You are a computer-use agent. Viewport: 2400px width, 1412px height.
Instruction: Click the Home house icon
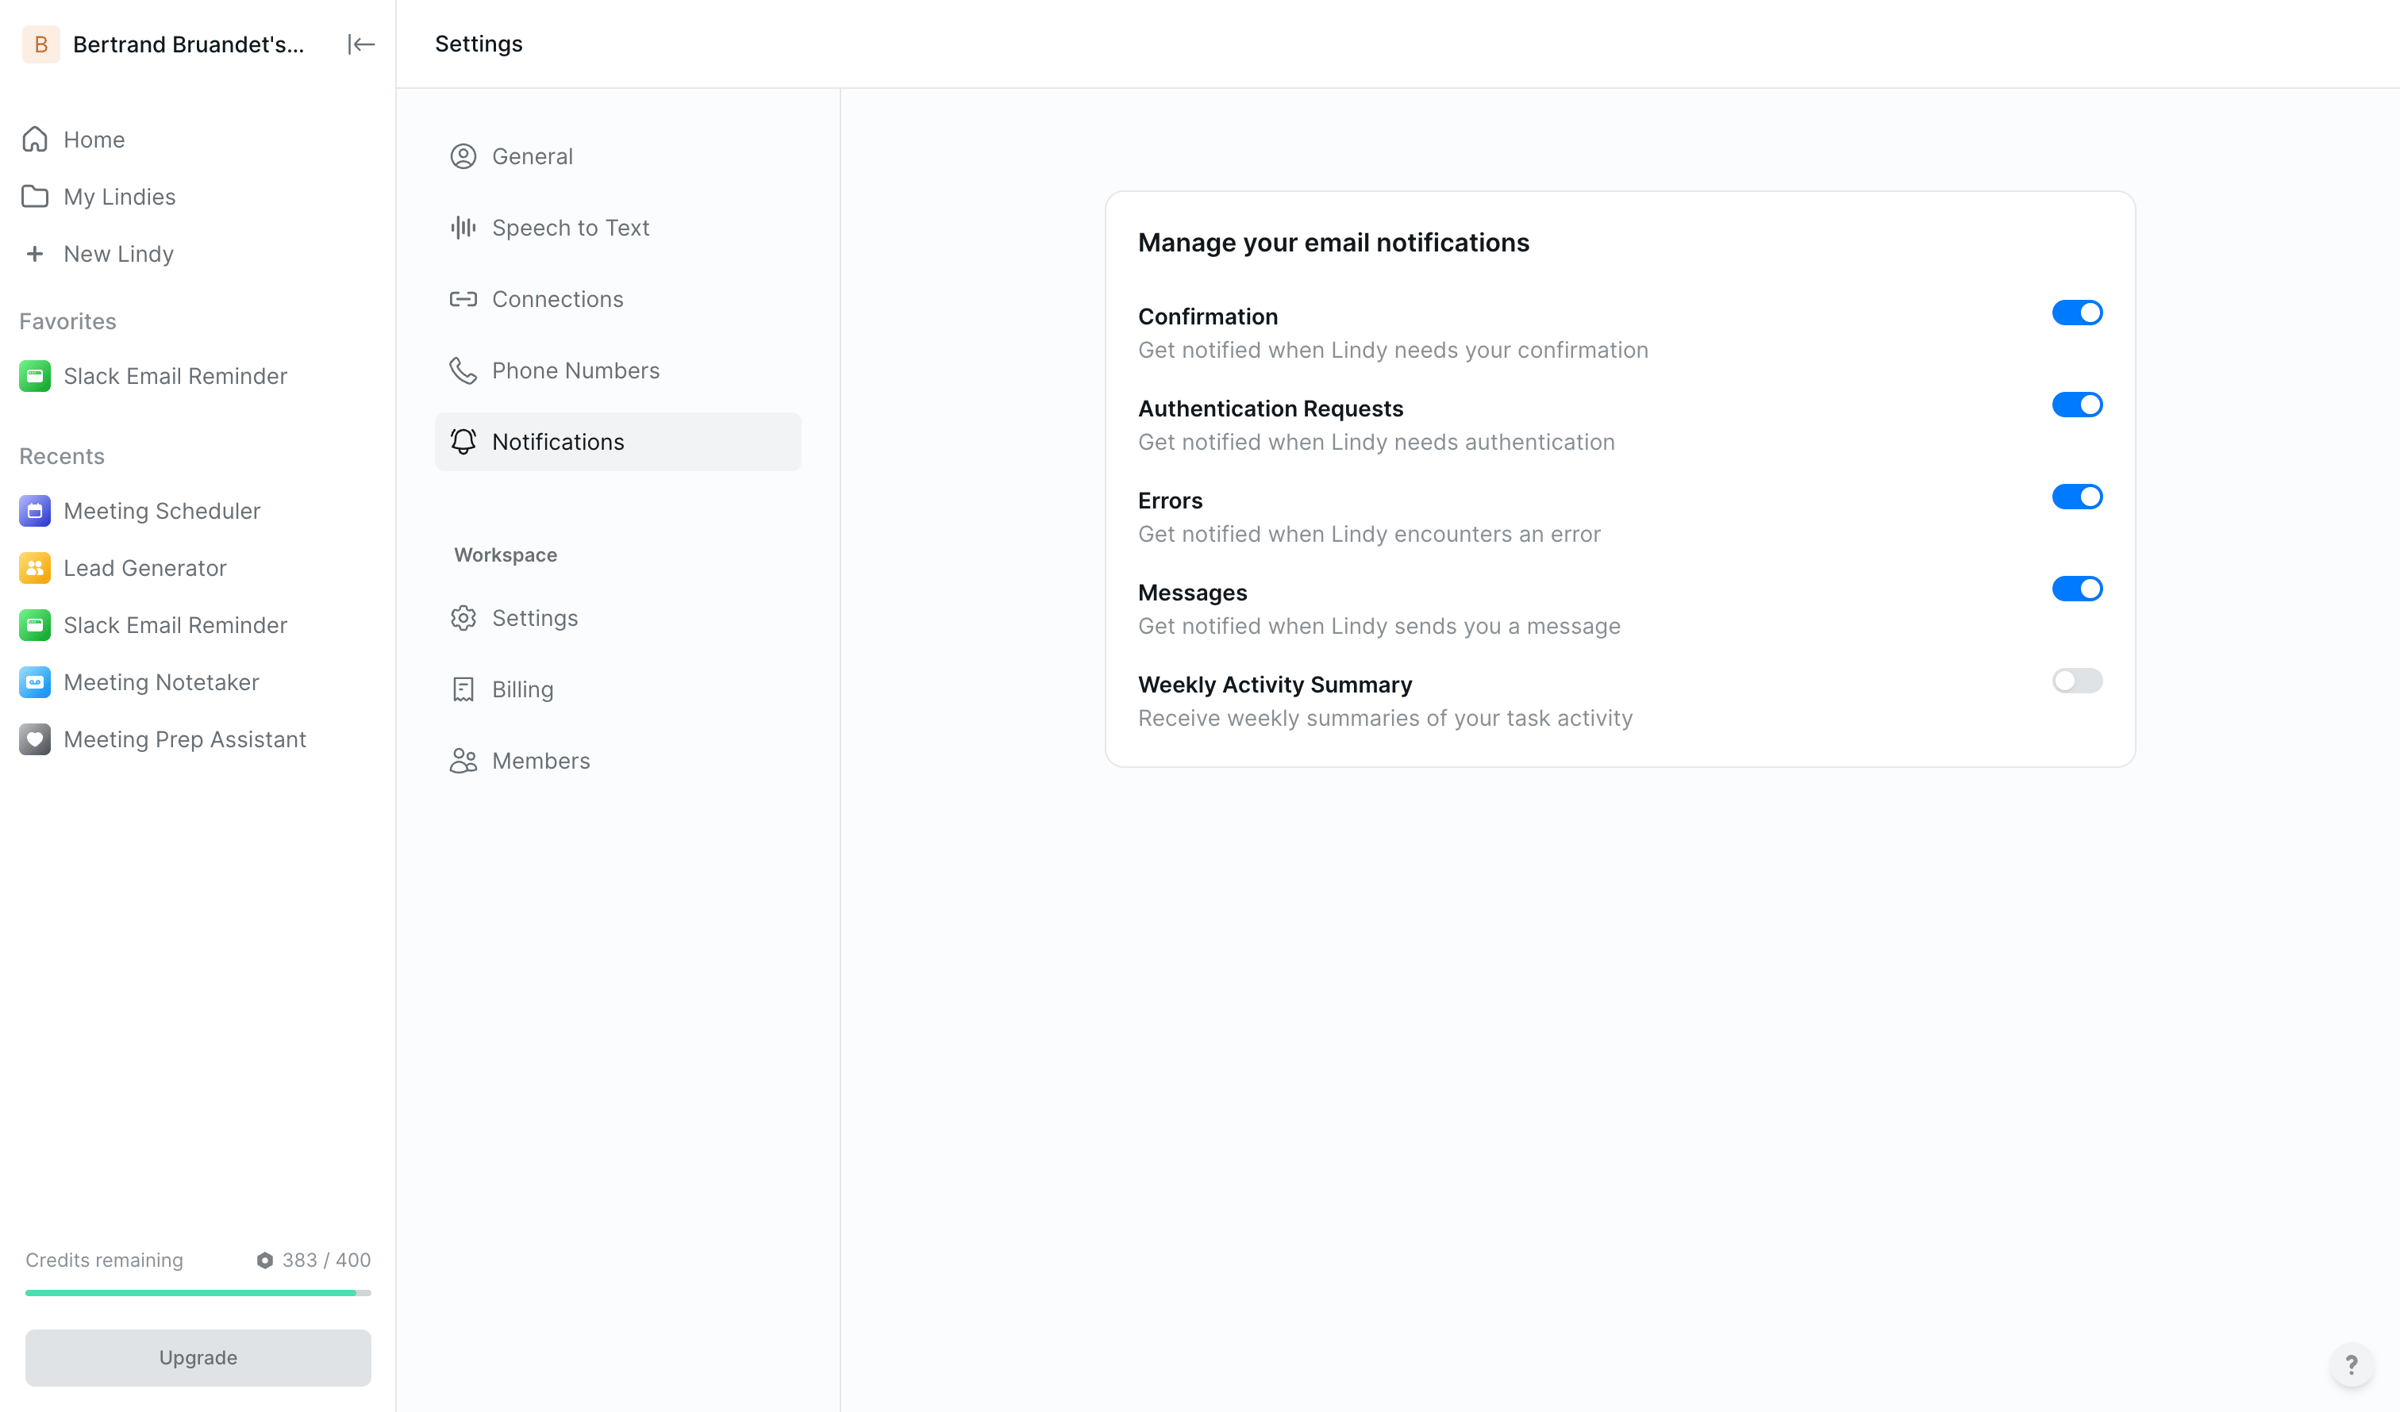pyautogui.click(x=35, y=139)
